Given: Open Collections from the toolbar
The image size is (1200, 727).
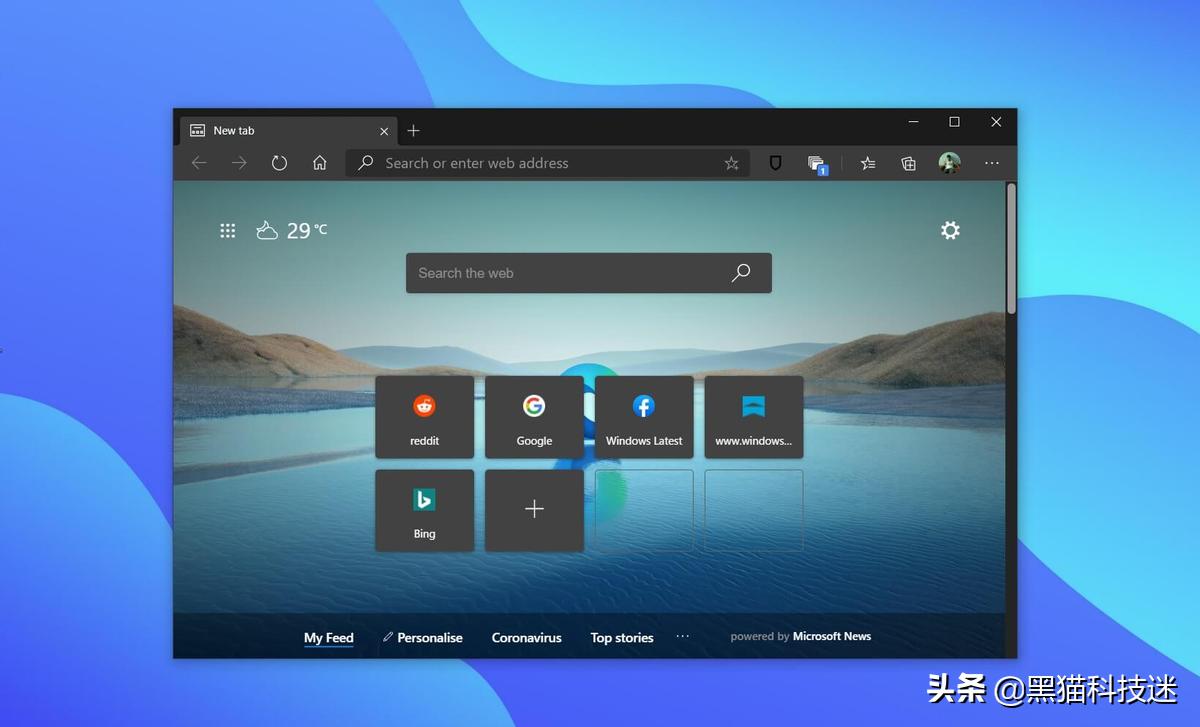Looking at the screenshot, I should coord(908,163).
